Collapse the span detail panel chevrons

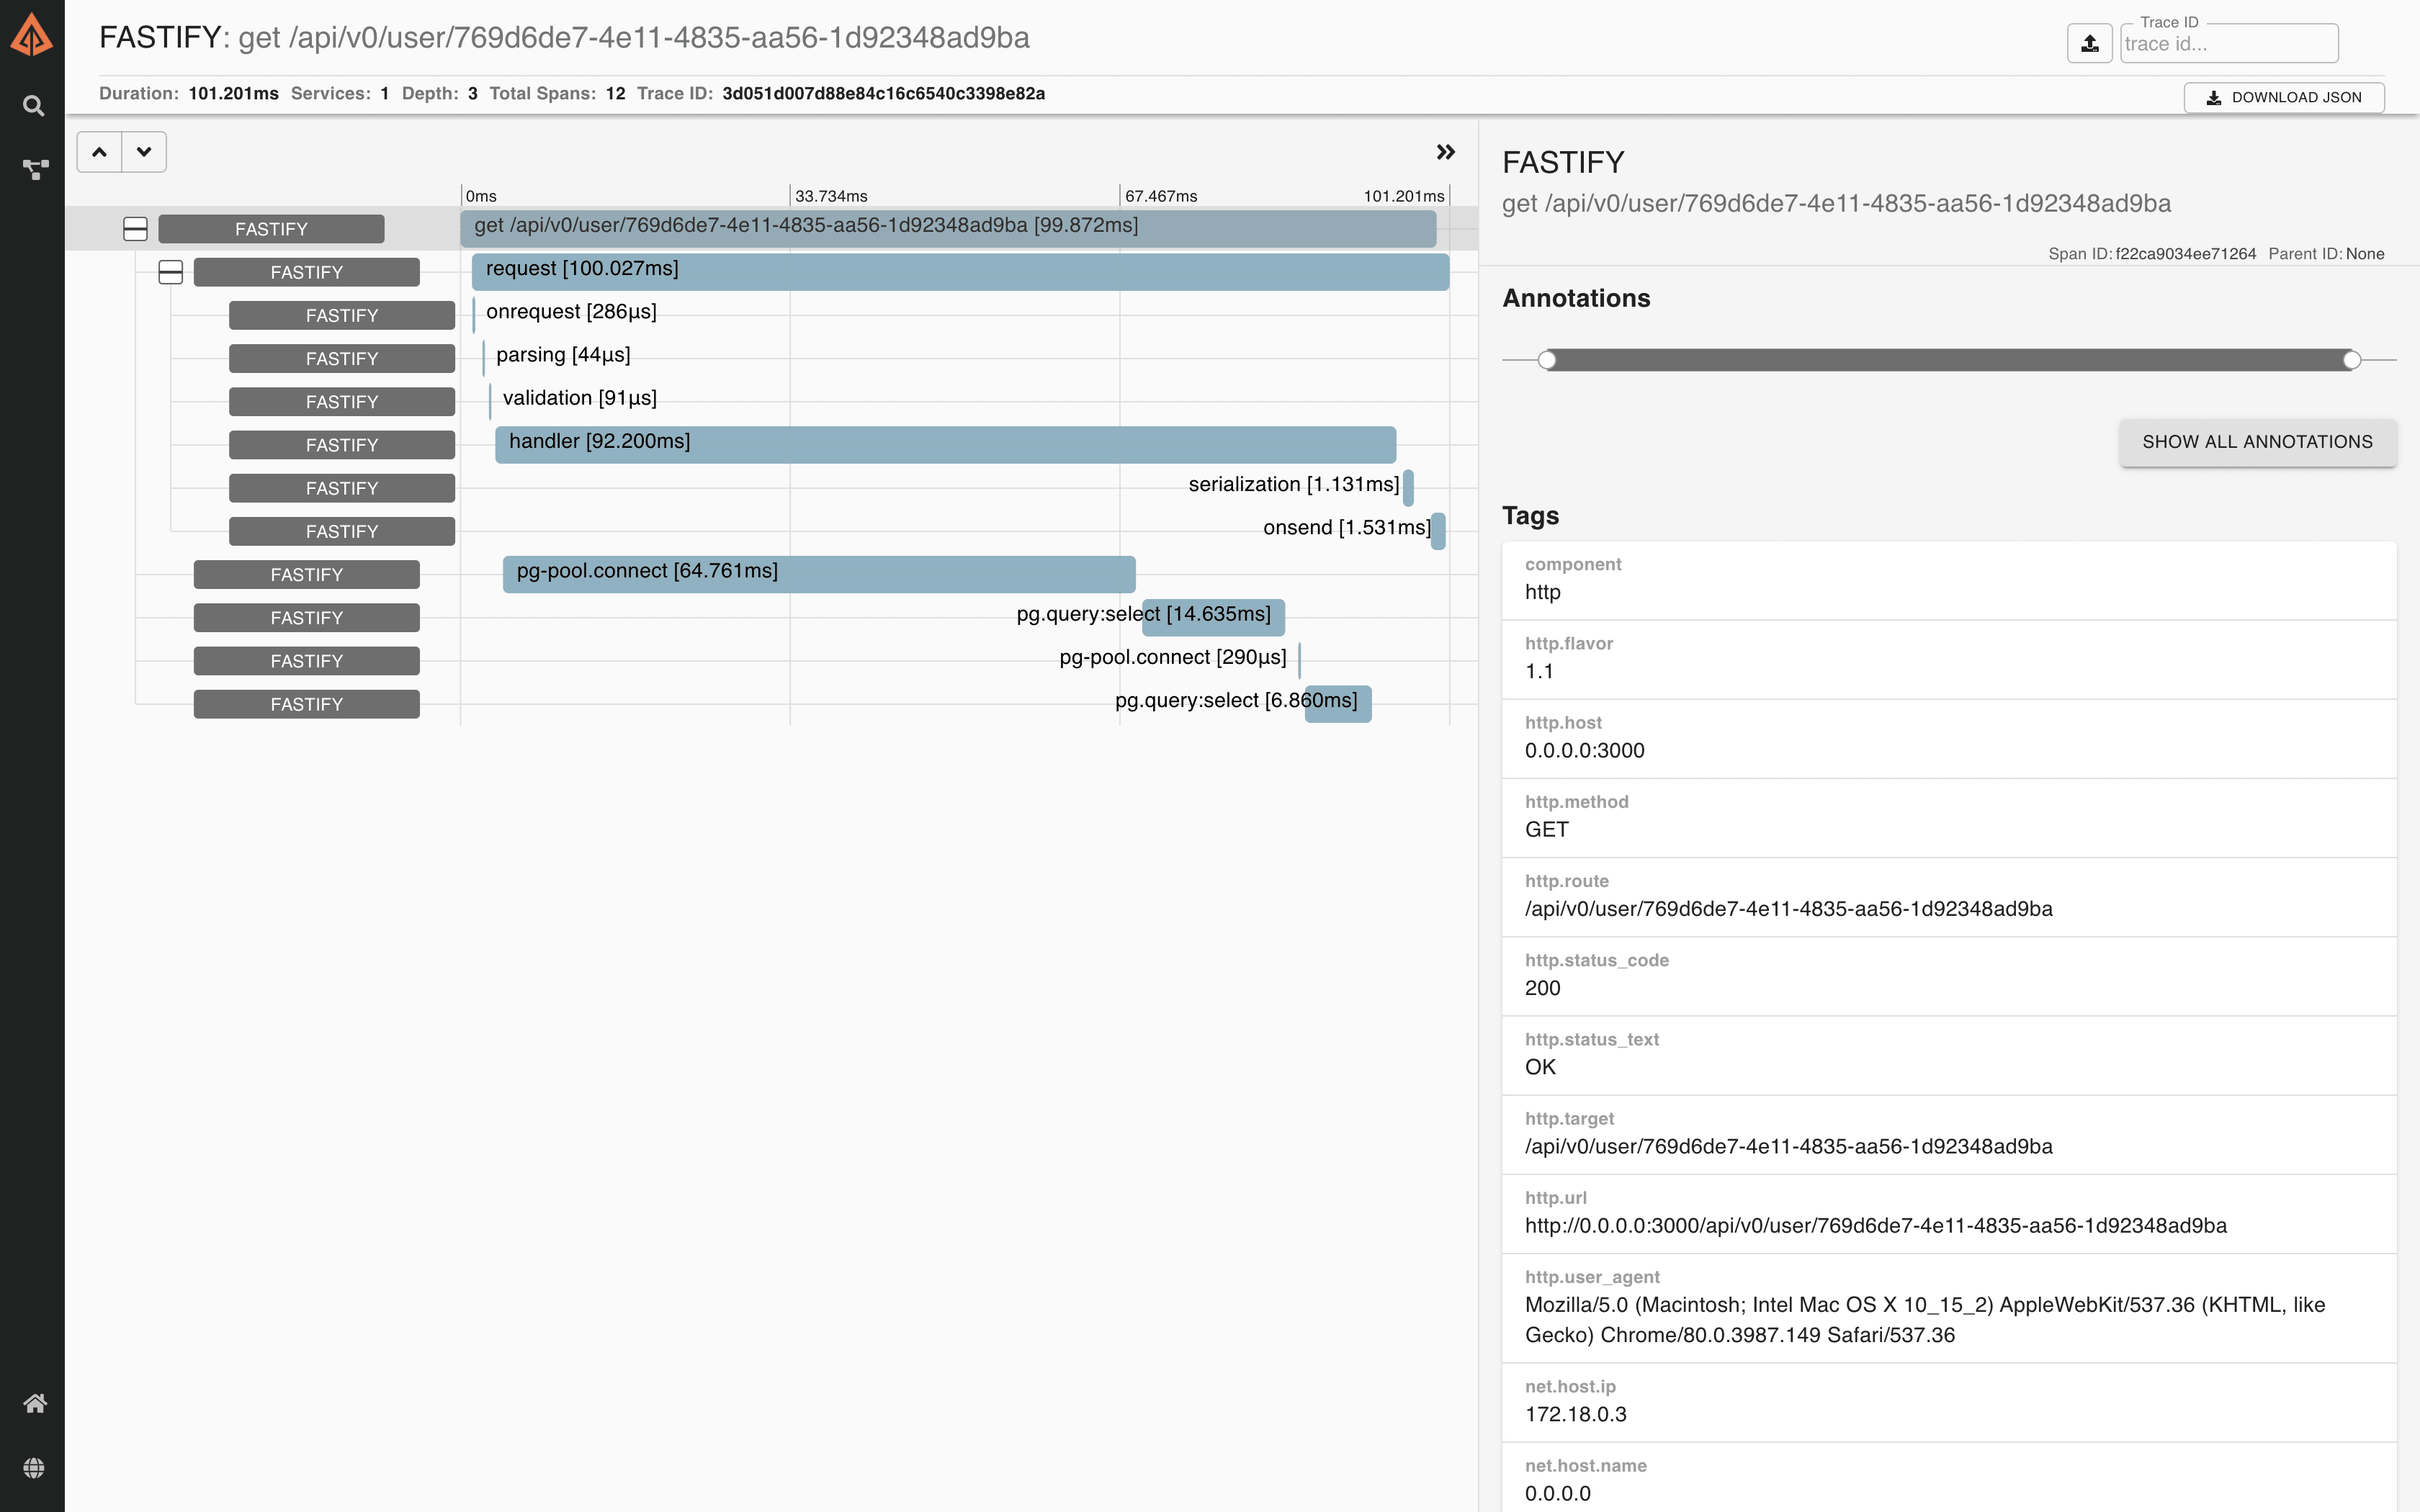point(1445,152)
